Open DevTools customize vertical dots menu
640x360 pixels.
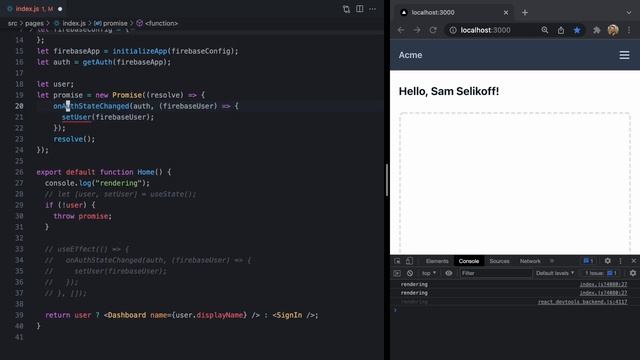620,261
